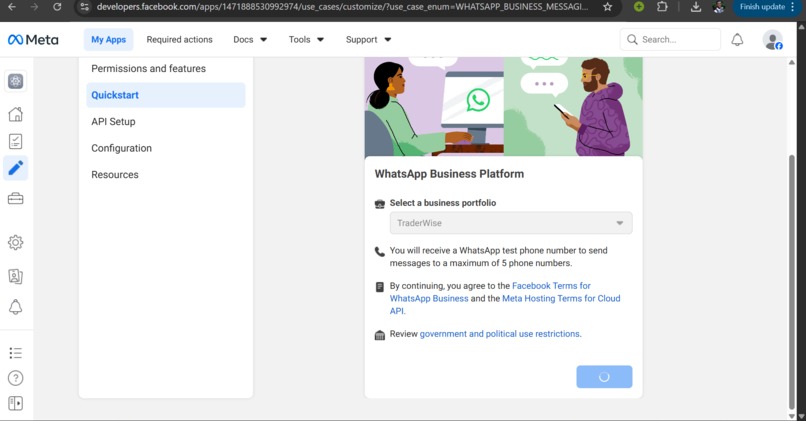Reload the page
The width and height of the screenshot is (806, 421).
pos(57,7)
